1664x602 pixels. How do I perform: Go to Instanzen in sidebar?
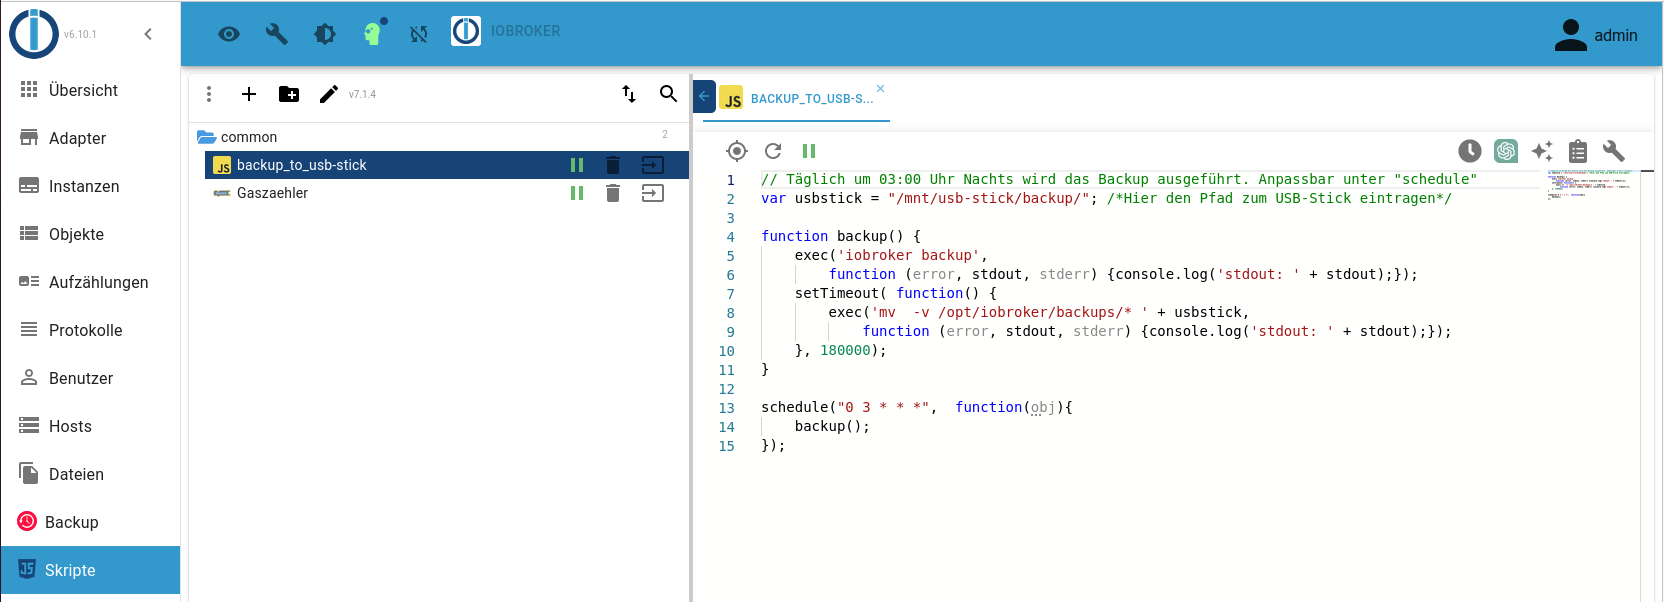[x=90, y=186]
